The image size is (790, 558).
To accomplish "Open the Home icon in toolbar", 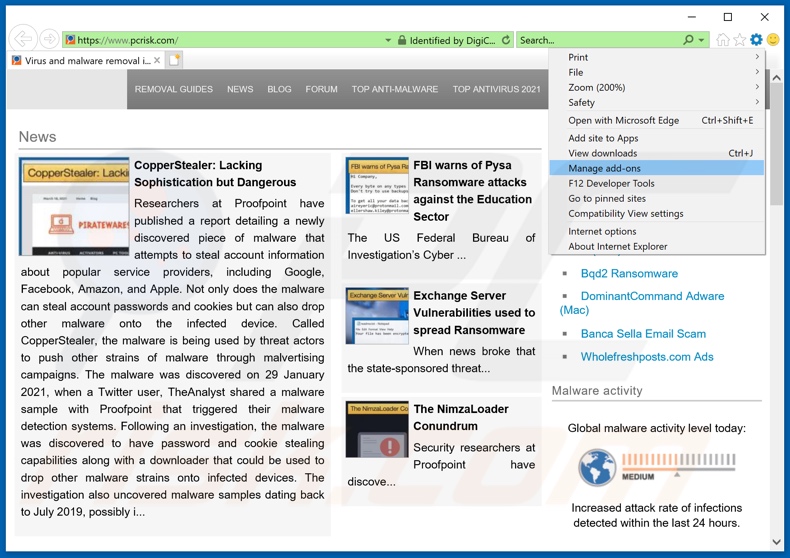I will pyautogui.click(x=722, y=40).
